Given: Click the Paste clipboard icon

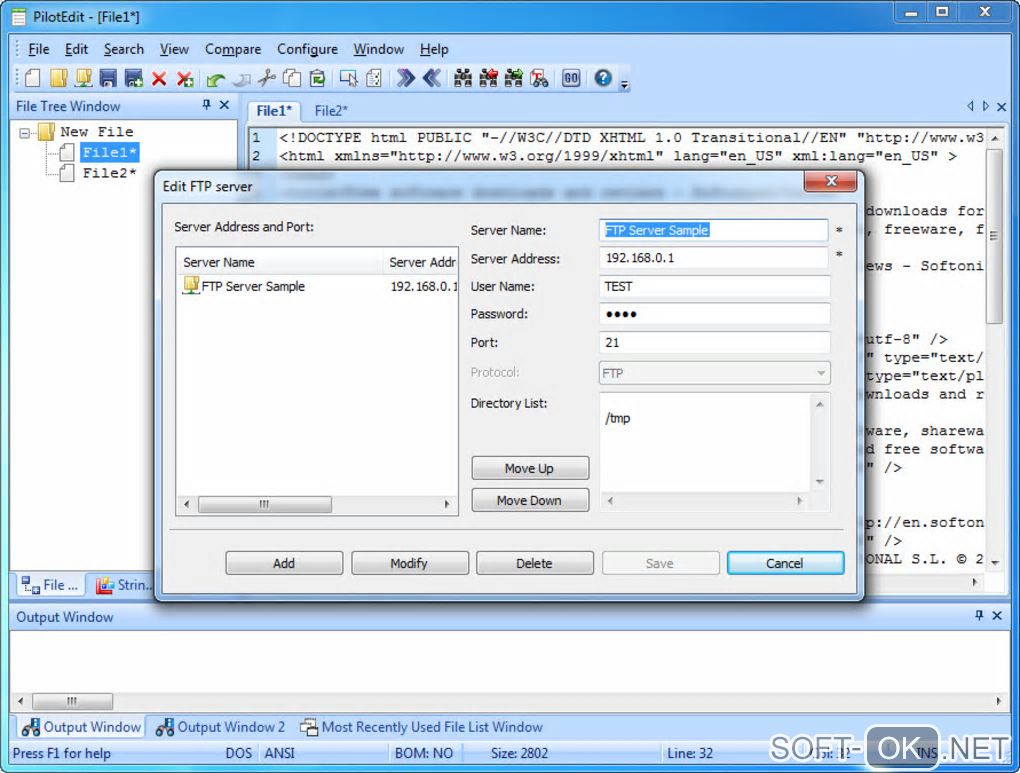Looking at the screenshot, I should 317,79.
